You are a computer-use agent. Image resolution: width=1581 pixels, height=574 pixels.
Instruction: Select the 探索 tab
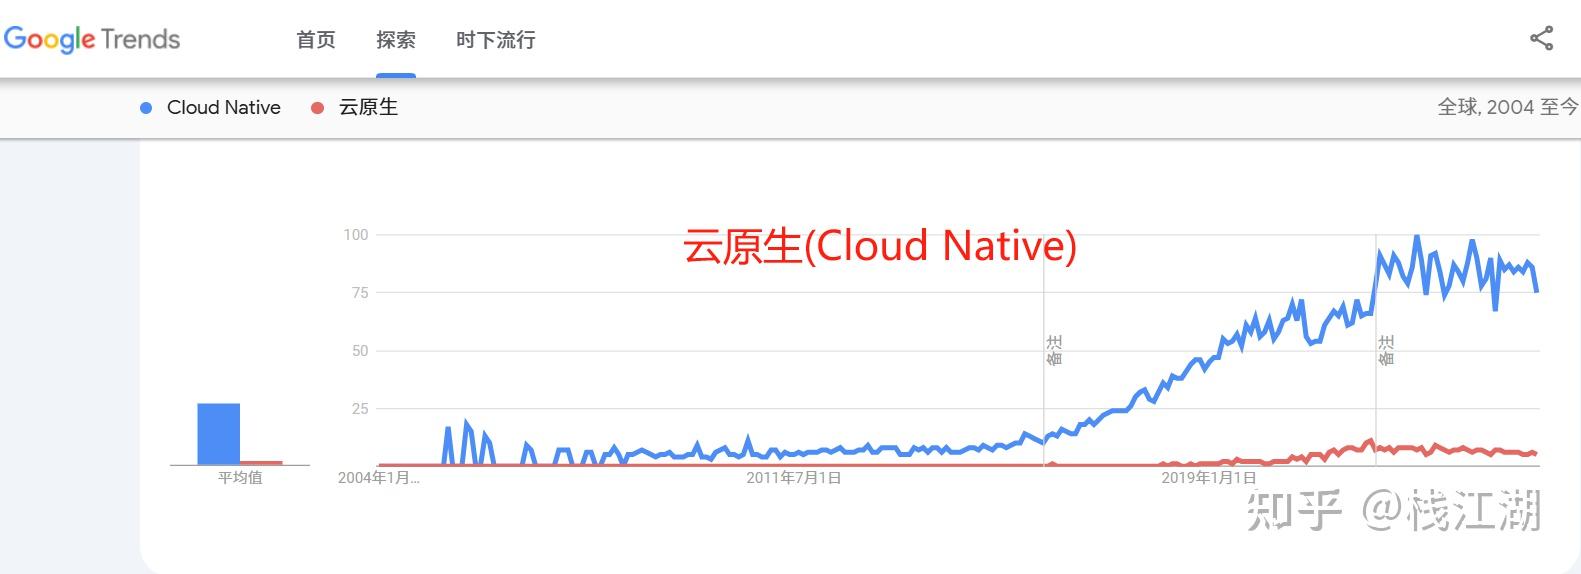(x=396, y=40)
